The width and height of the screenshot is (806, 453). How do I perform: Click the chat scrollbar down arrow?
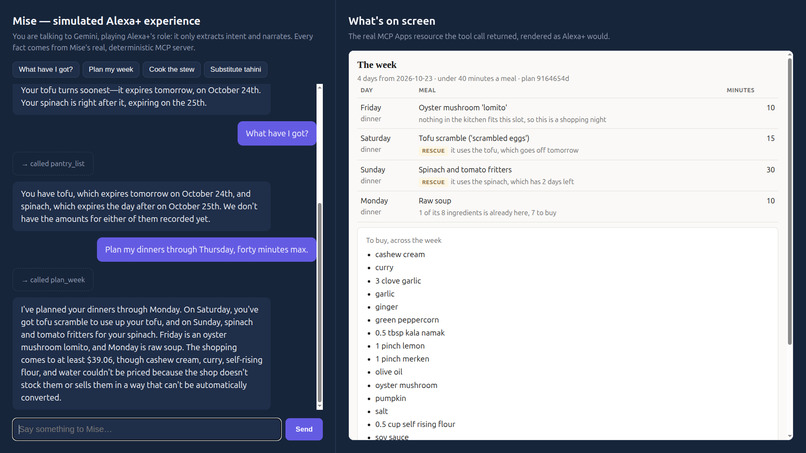click(x=320, y=406)
